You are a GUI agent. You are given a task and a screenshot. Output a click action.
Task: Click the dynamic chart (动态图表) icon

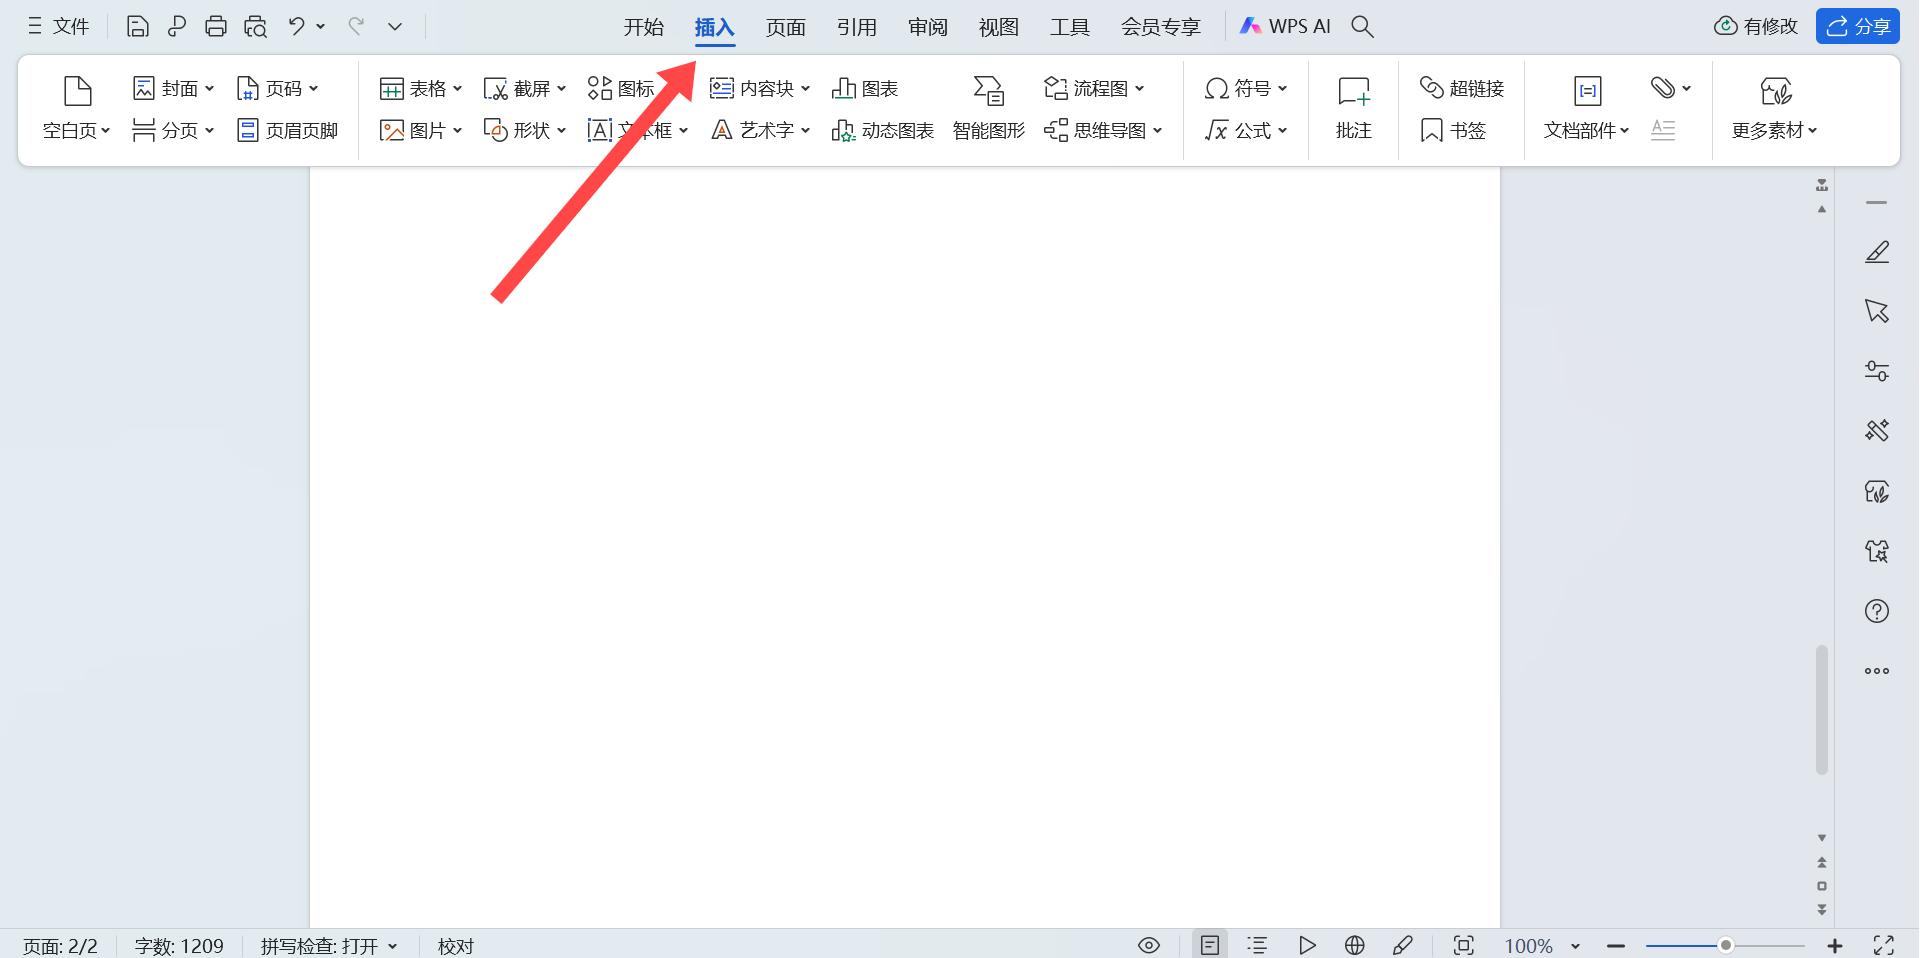tap(843, 131)
